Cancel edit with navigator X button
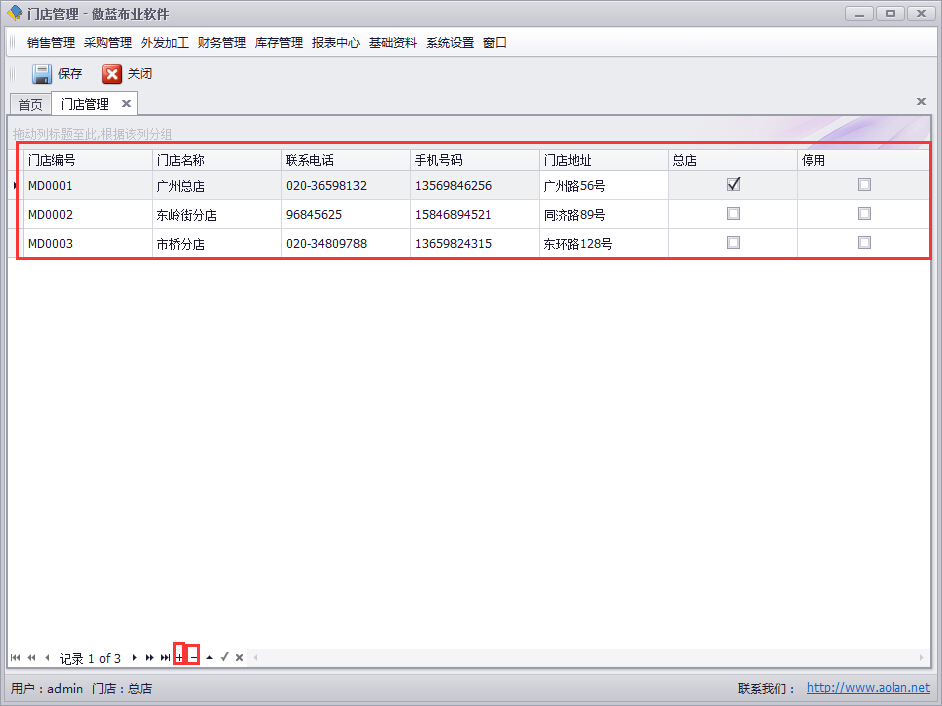 (x=240, y=657)
